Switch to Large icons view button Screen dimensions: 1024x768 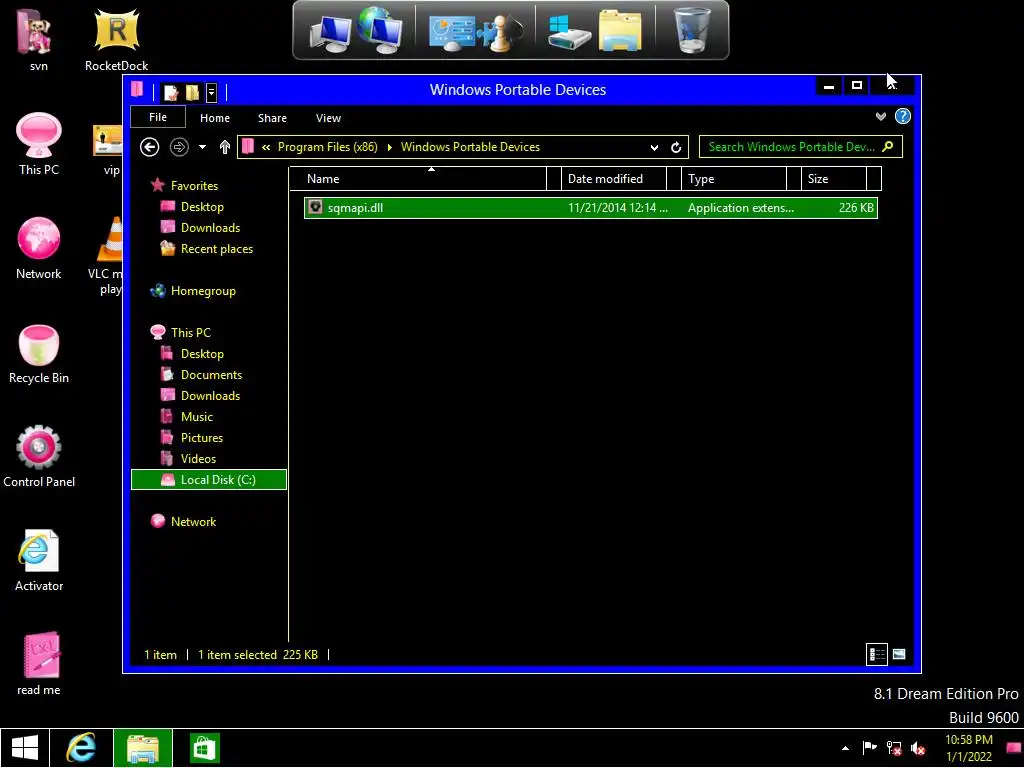899,654
